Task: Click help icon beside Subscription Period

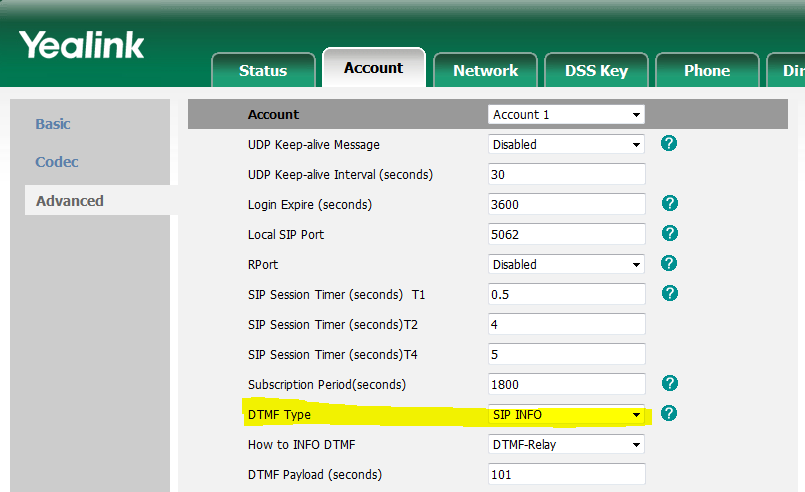Action: point(670,384)
